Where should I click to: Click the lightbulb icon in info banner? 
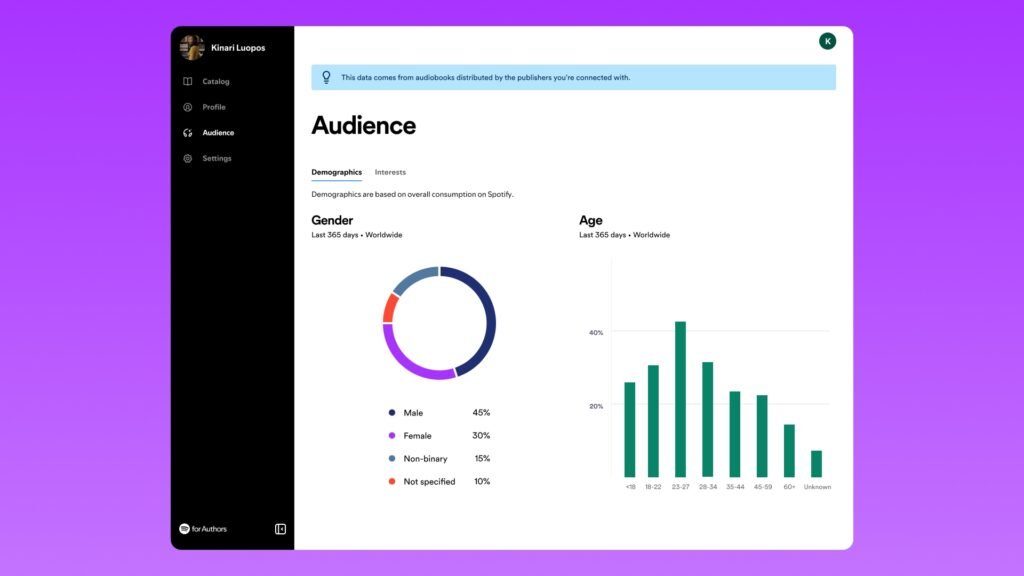click(326, 77)
